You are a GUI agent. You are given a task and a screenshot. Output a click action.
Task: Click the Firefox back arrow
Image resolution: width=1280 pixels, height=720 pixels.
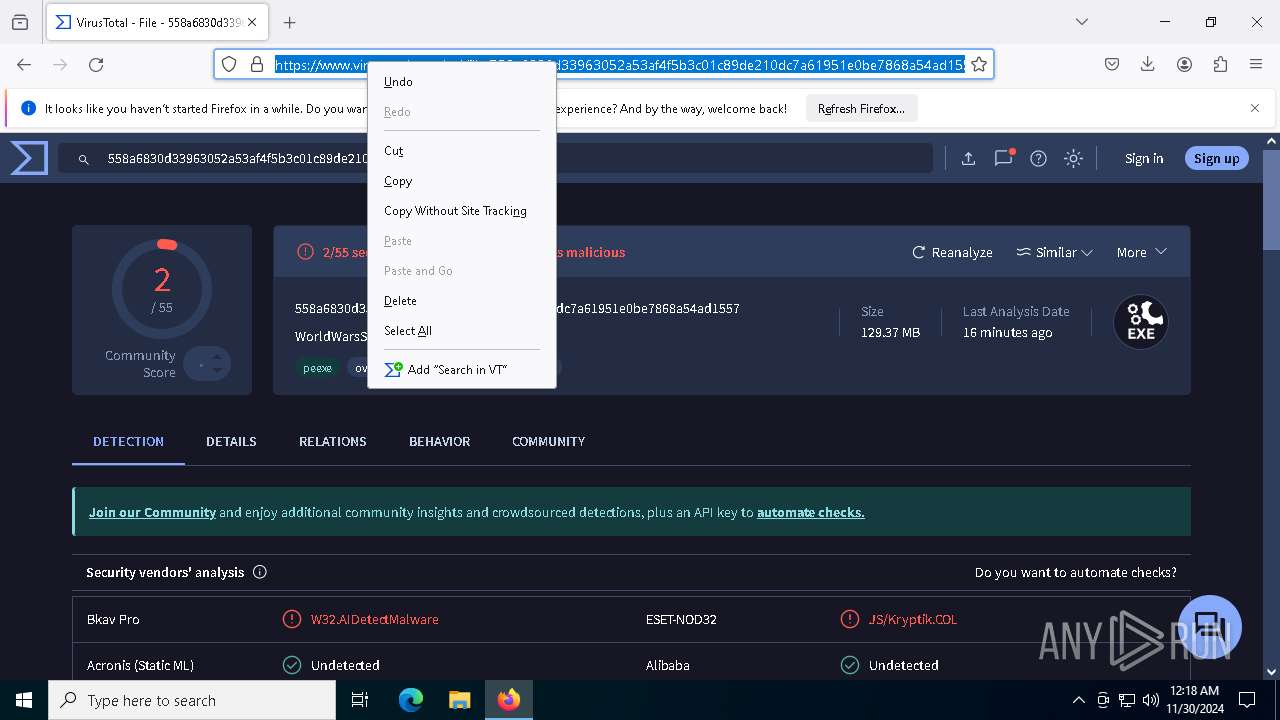click(x=24, y=64)
